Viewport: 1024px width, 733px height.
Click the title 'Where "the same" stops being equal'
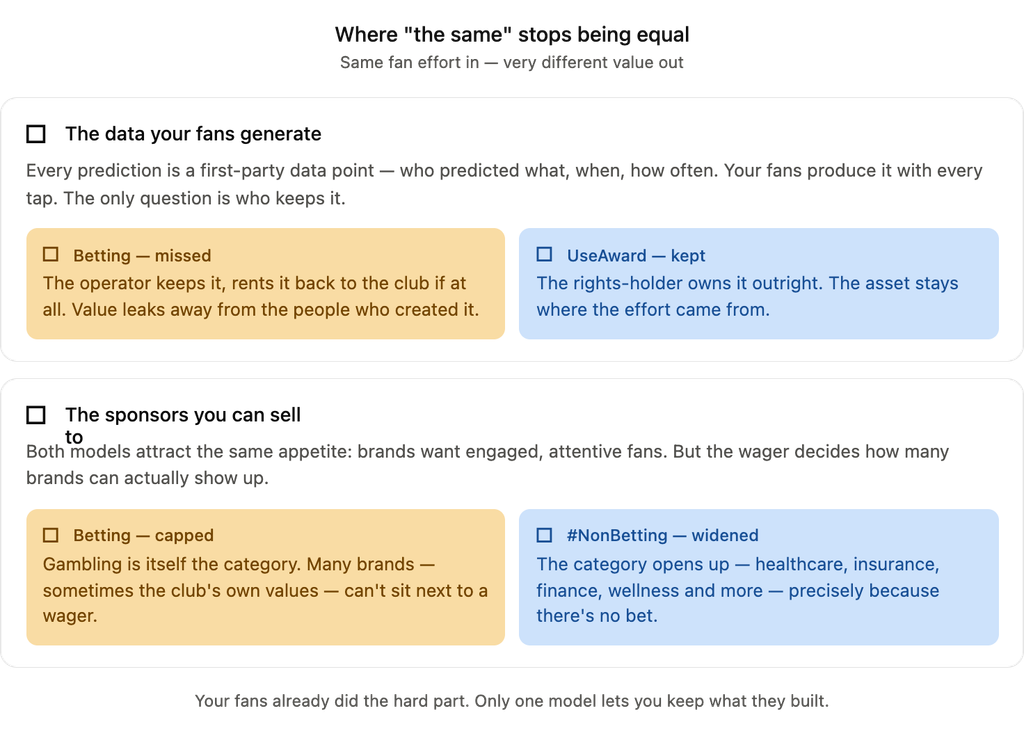[x=512, y=35]
